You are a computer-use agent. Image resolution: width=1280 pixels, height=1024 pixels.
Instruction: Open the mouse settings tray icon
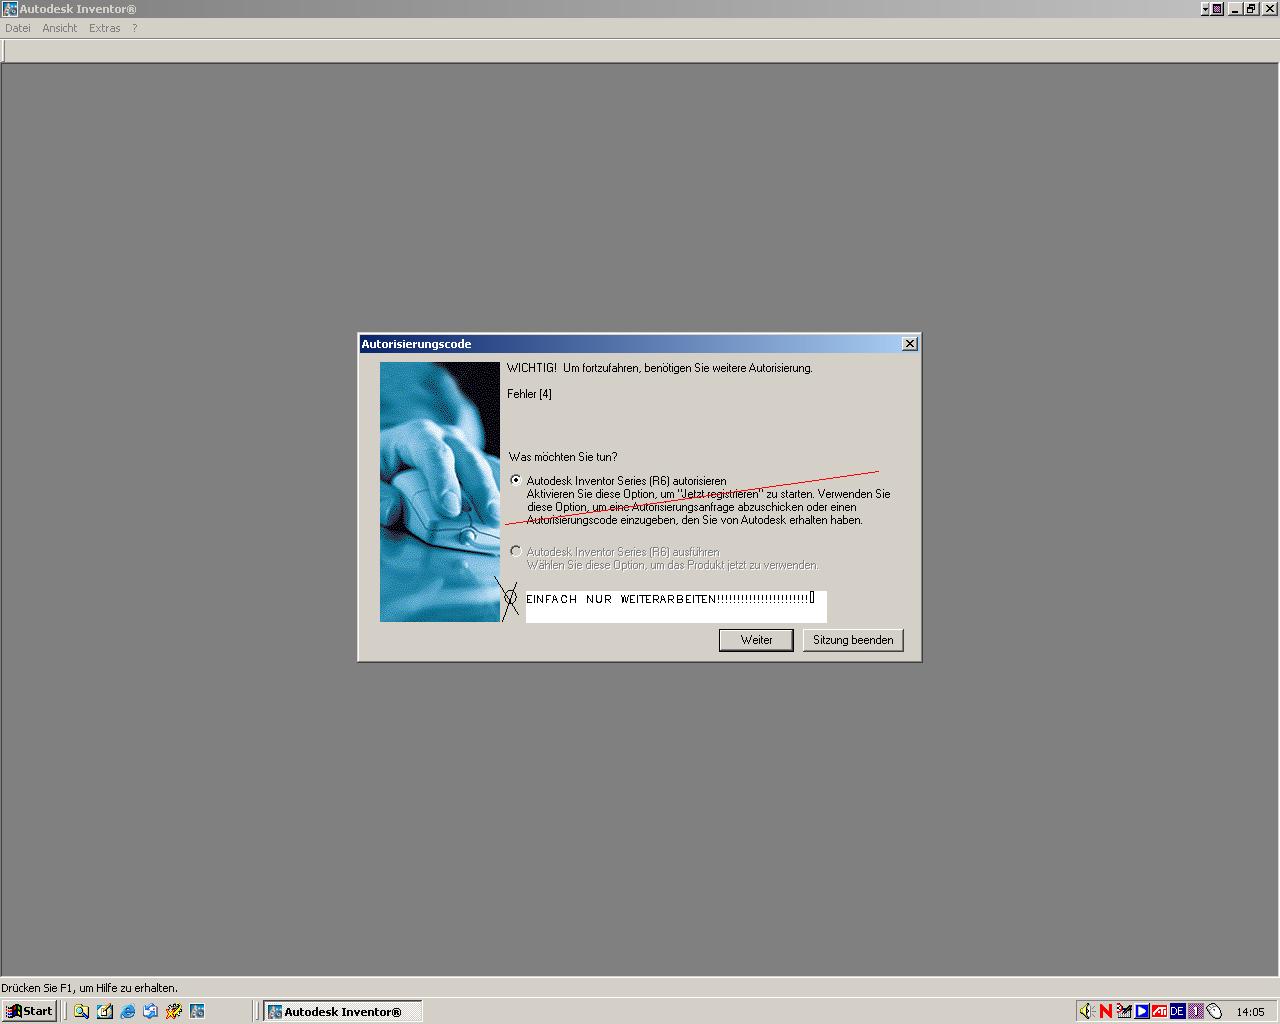click(1213, 1011)
